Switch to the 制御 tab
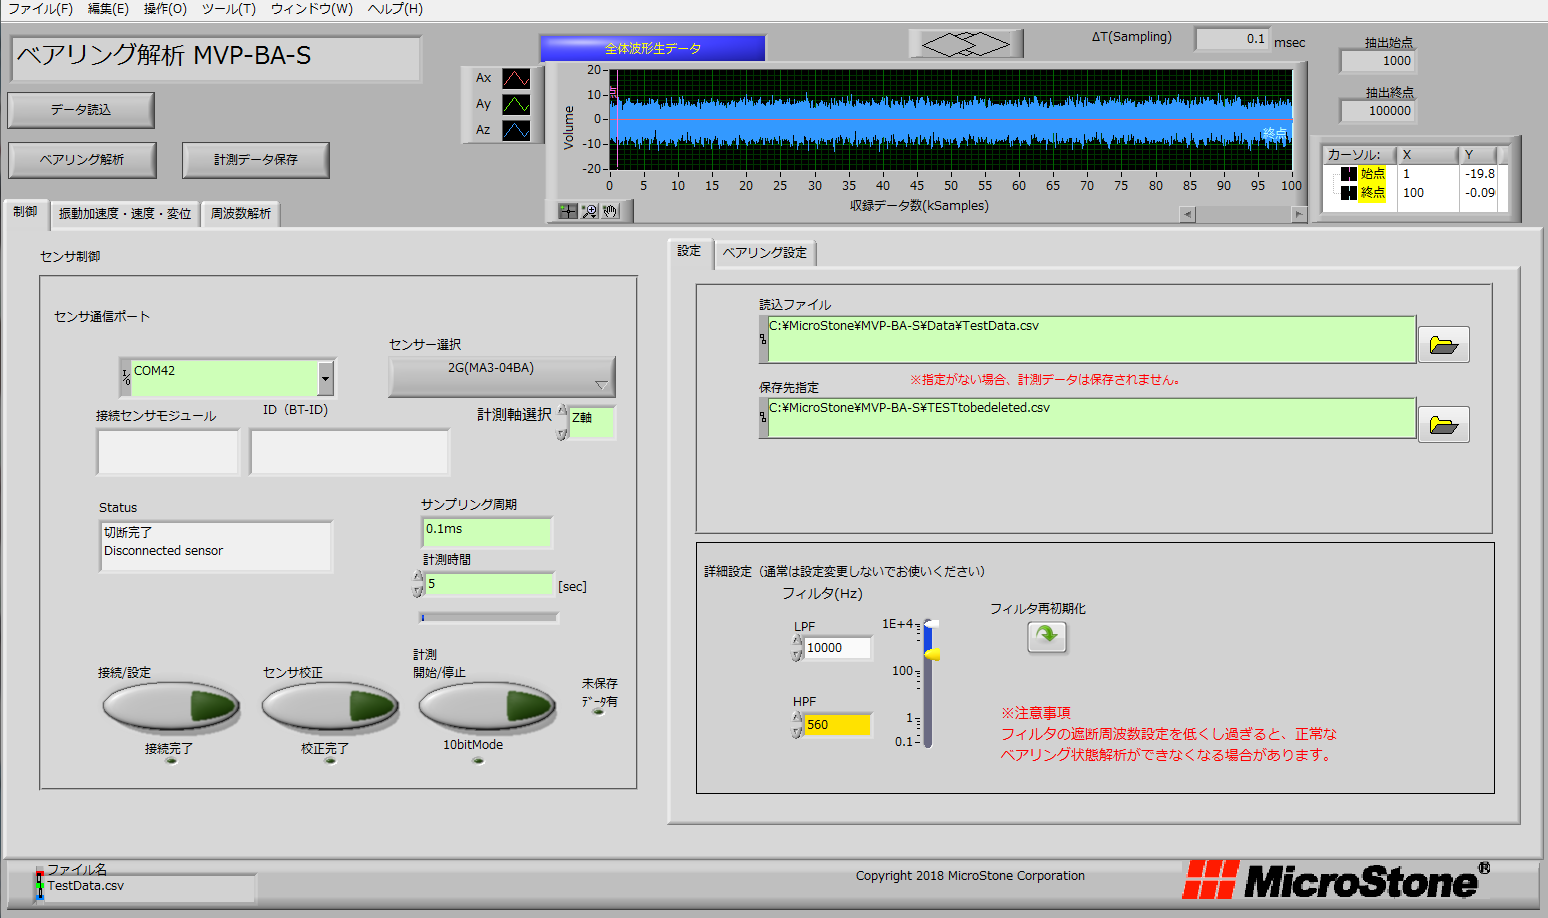 25,212
